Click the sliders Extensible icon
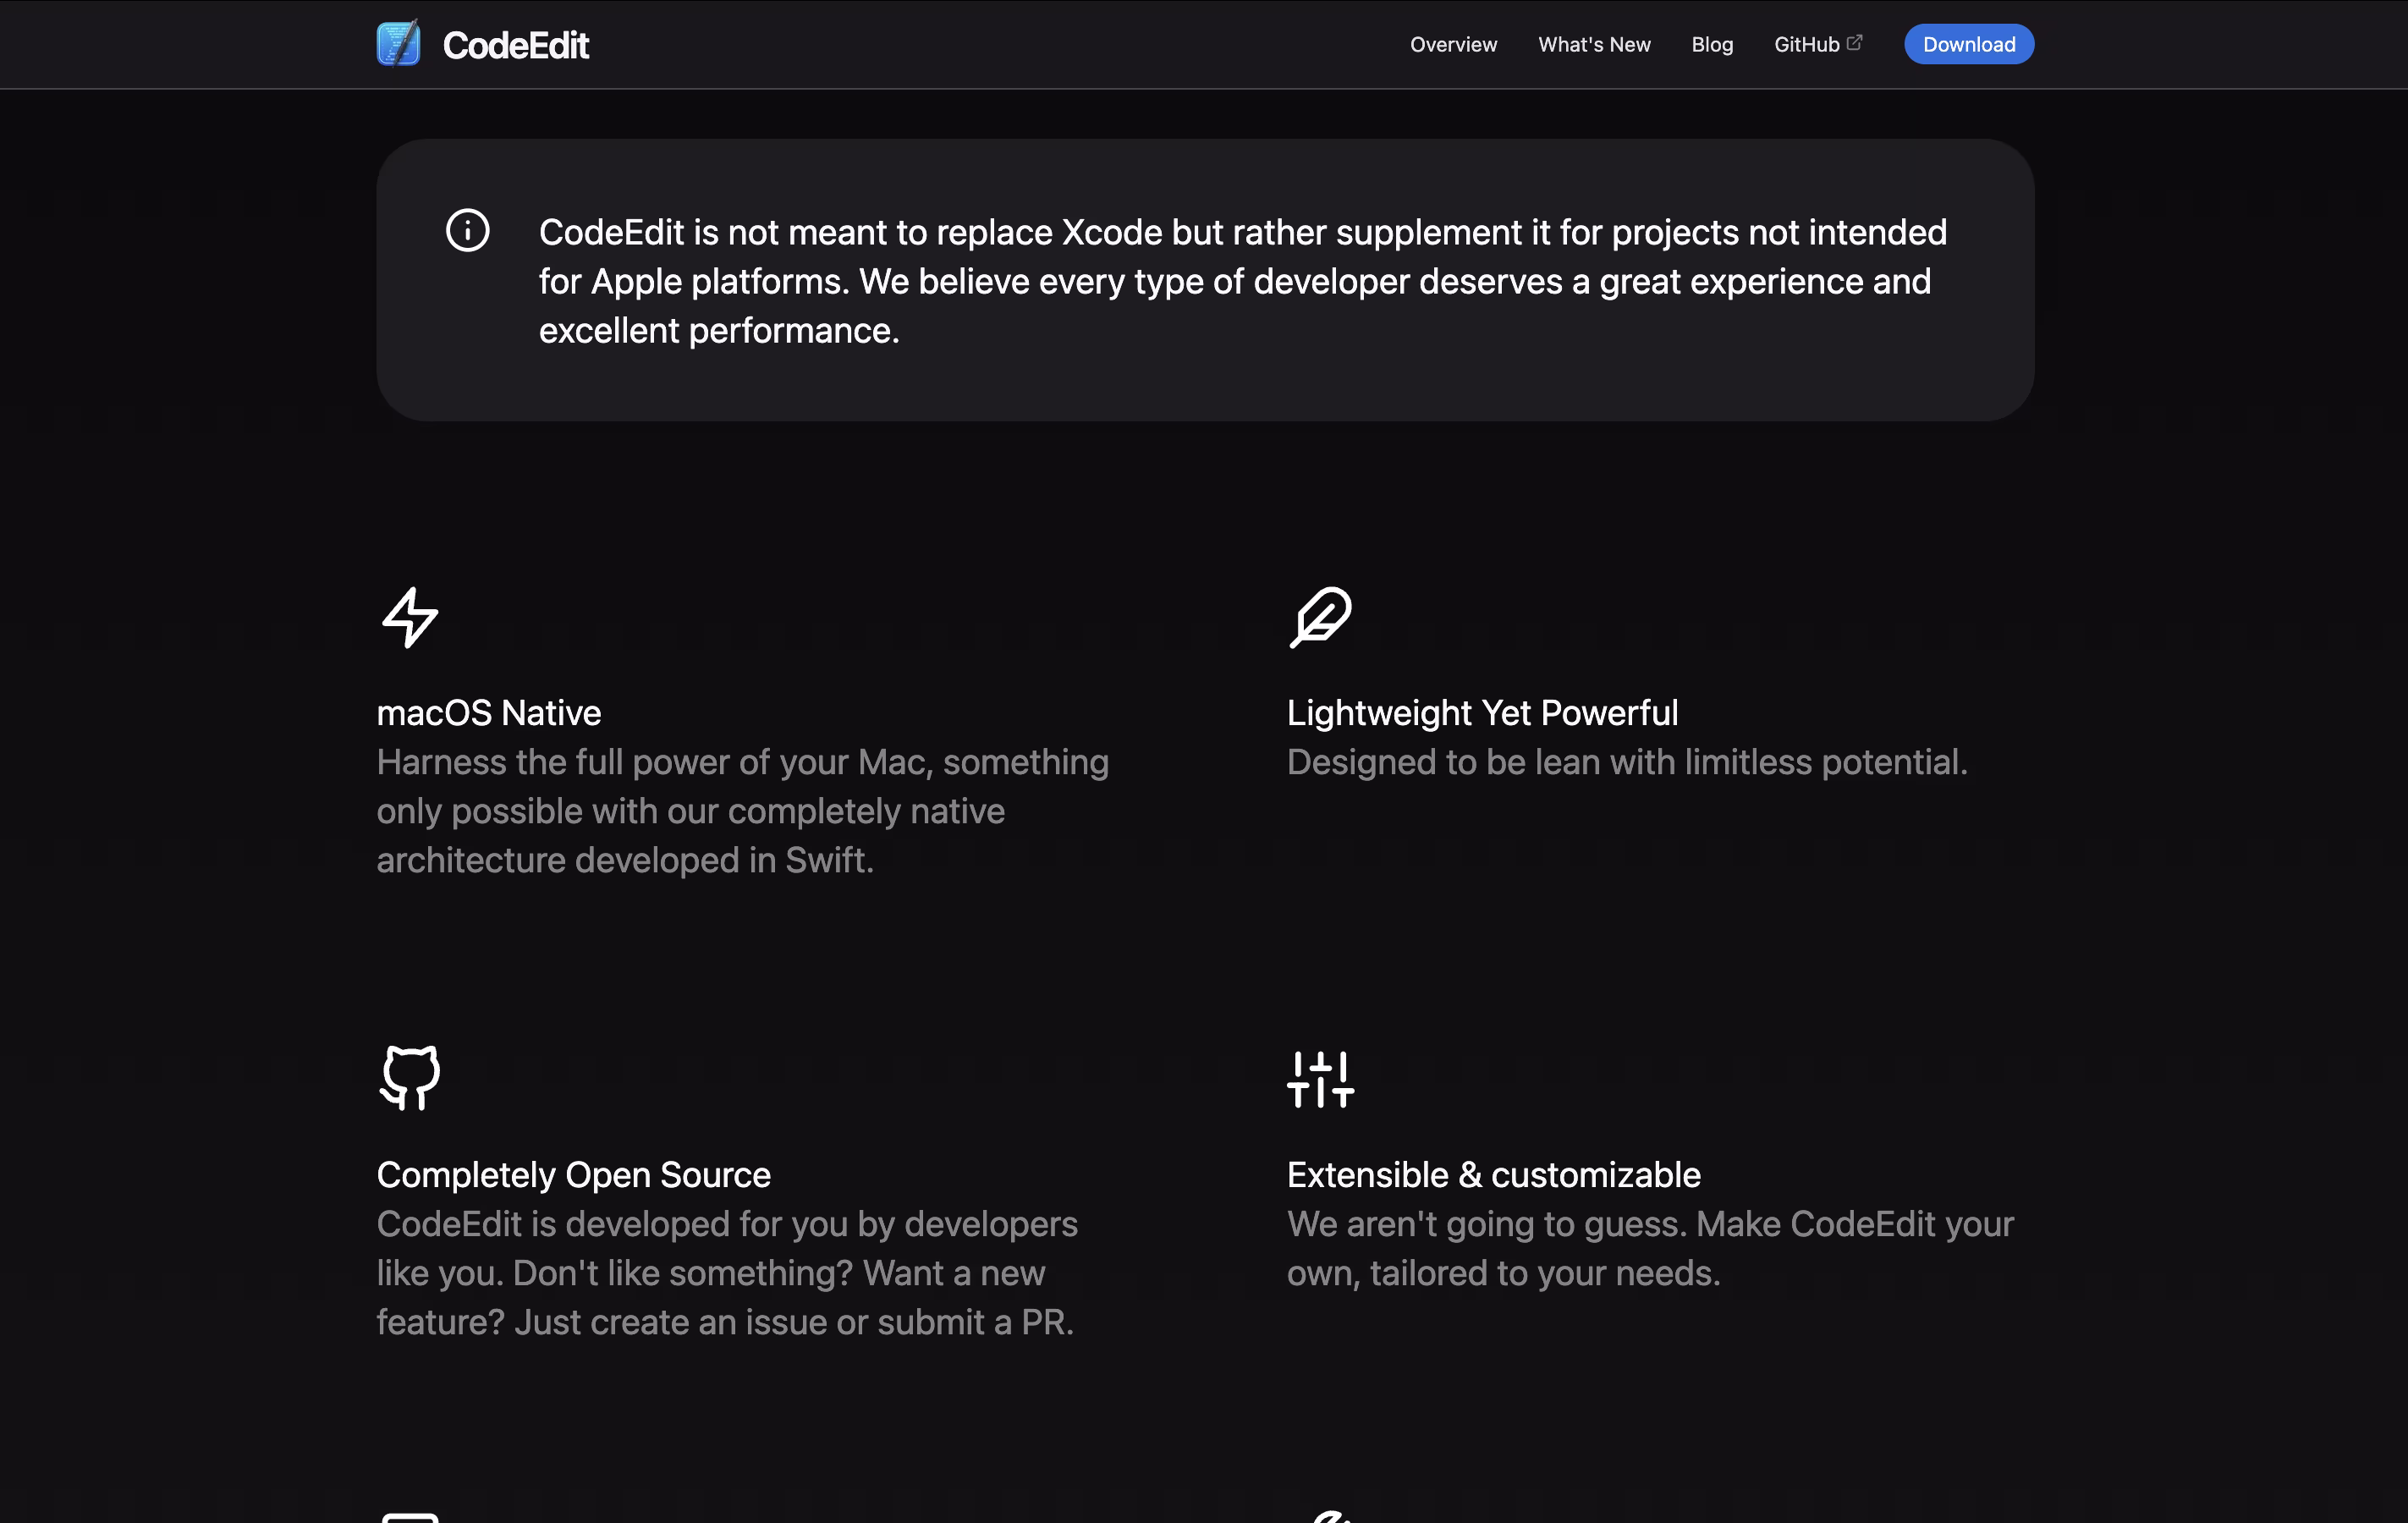 click(1320, 1079)
